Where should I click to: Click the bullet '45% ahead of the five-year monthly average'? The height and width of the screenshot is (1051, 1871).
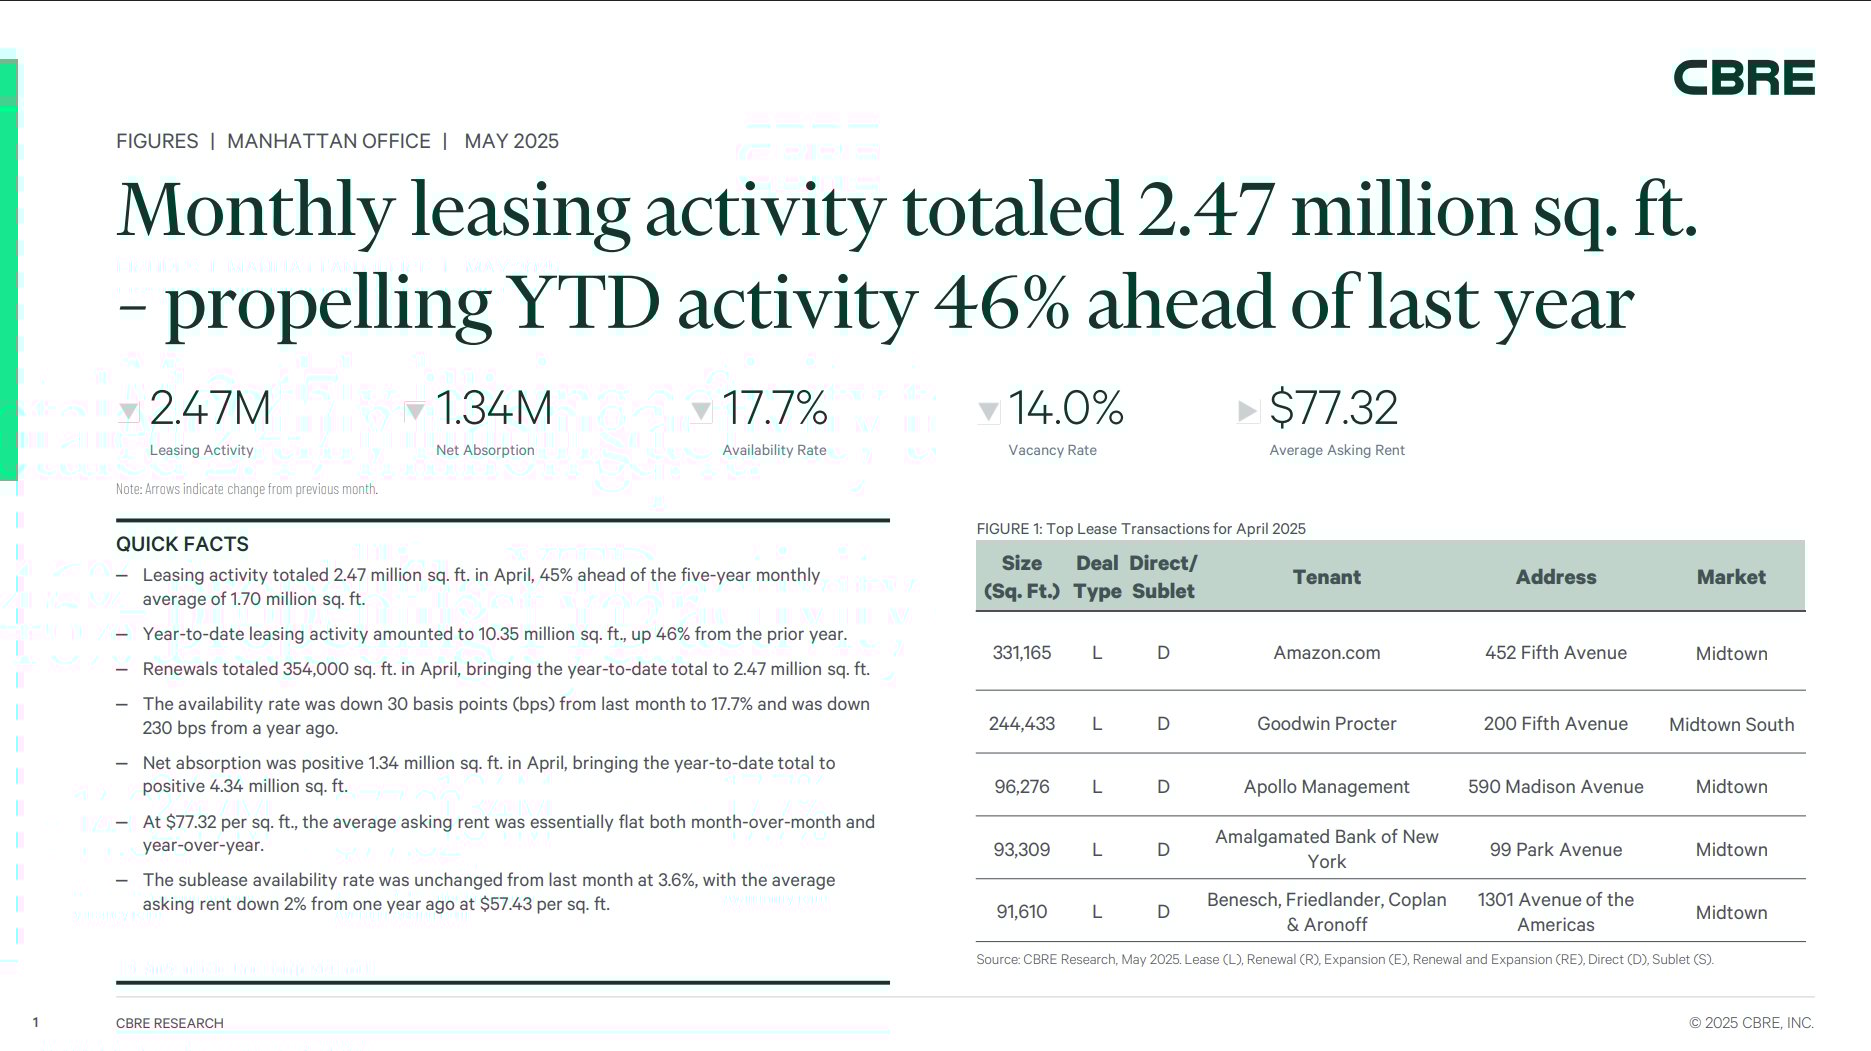click(481, 587)
